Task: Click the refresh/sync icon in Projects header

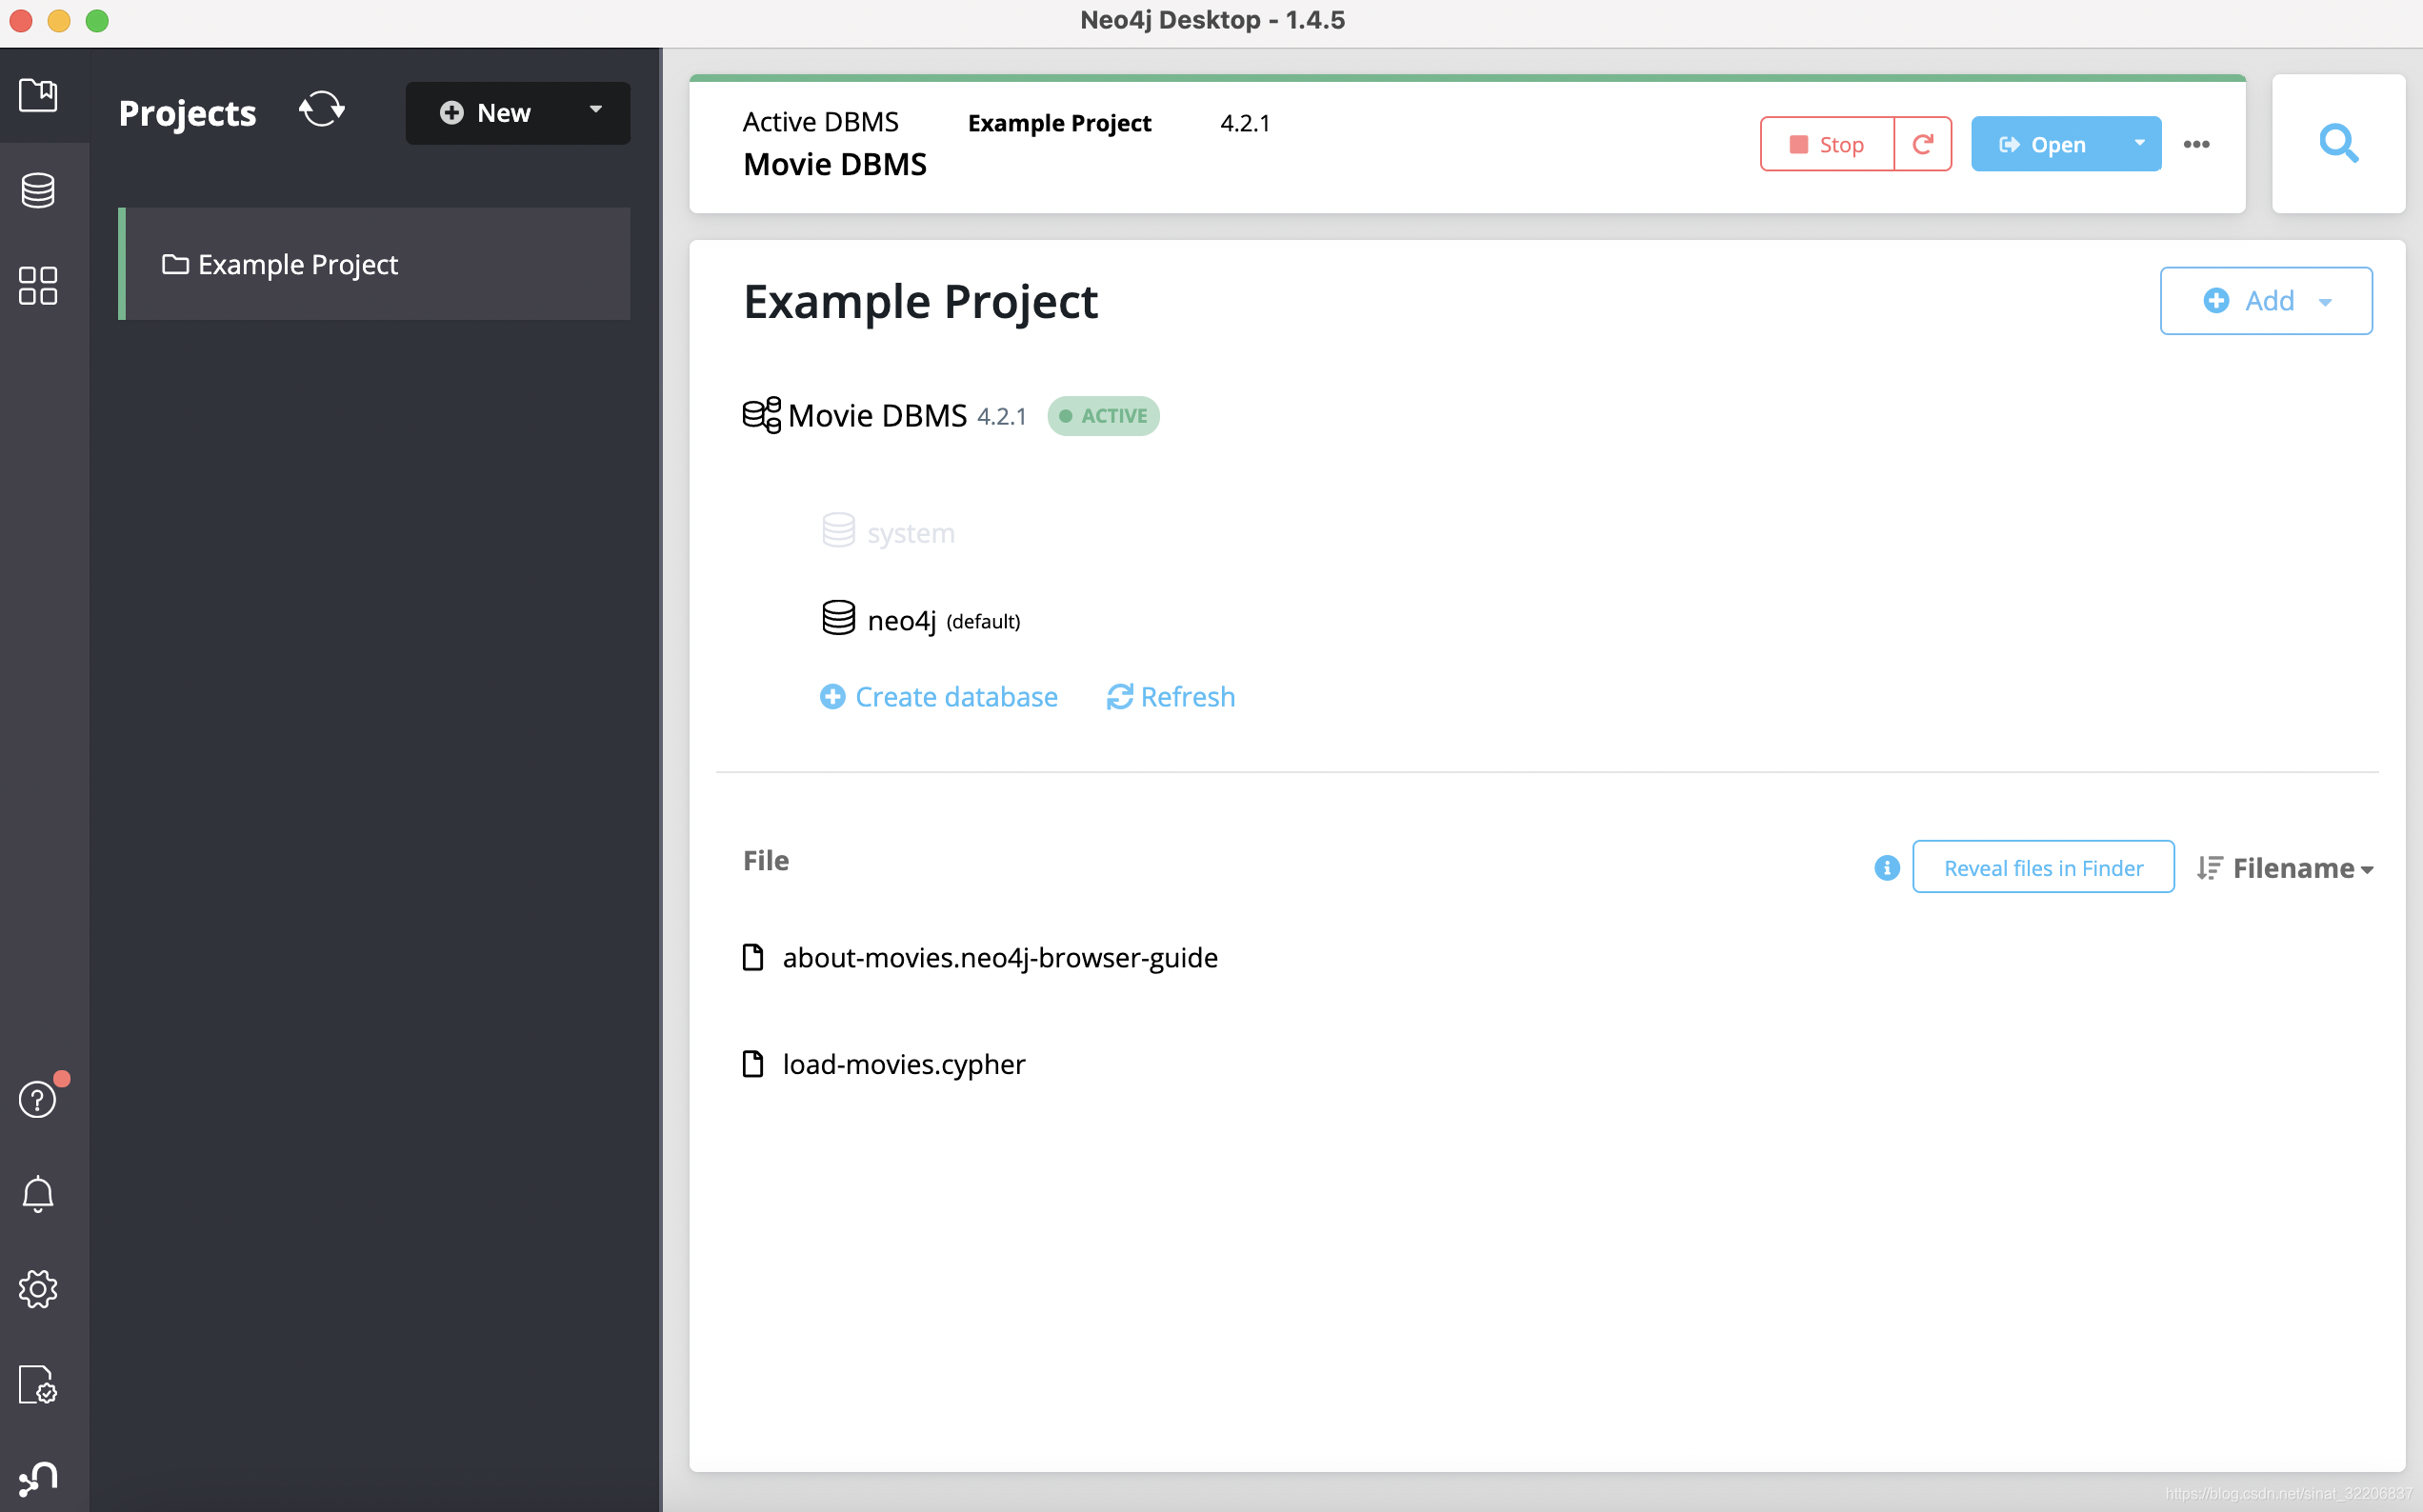Action: pos(321,109)
